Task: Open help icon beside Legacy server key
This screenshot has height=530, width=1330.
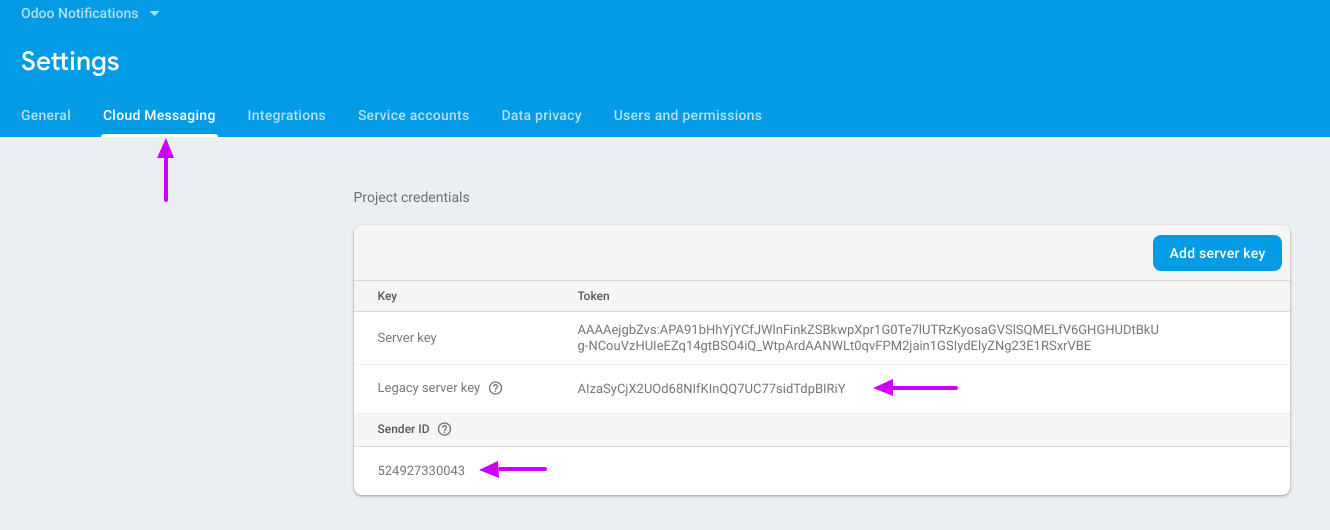Action: point(495,388)
